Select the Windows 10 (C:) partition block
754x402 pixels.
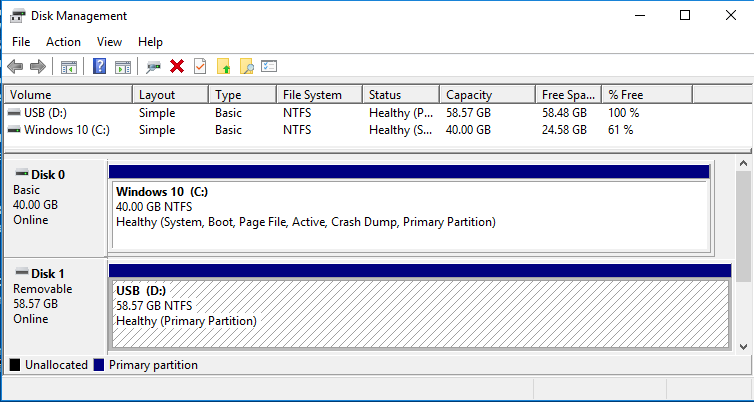pyautogui.click(x=409, y=207)
